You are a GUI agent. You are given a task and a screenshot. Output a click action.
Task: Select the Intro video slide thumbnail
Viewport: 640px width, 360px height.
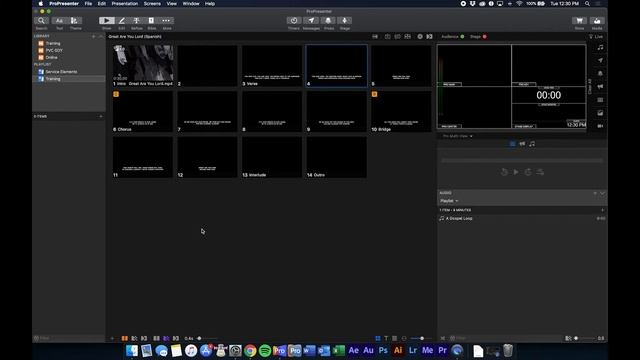pyautogui.click(x=143, y=65)
